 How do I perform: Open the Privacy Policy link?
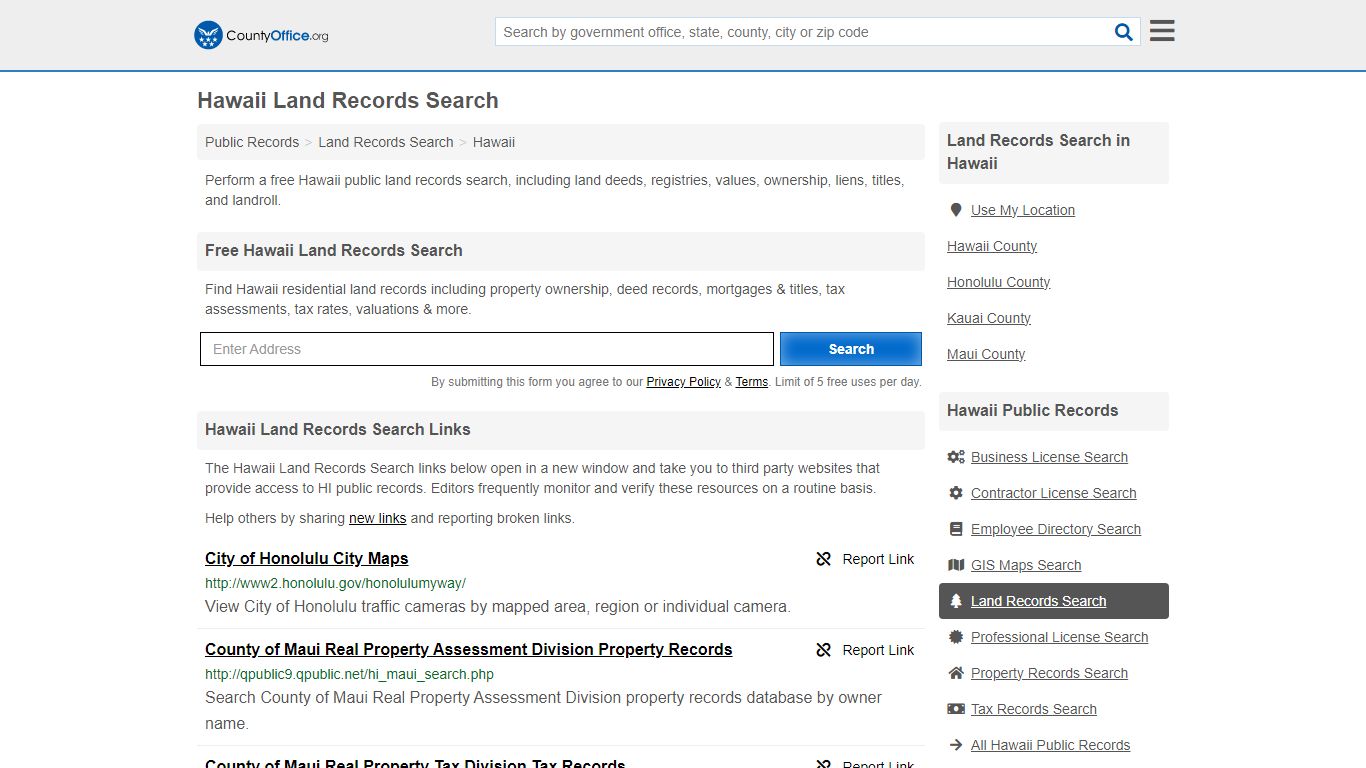(683, 382)
